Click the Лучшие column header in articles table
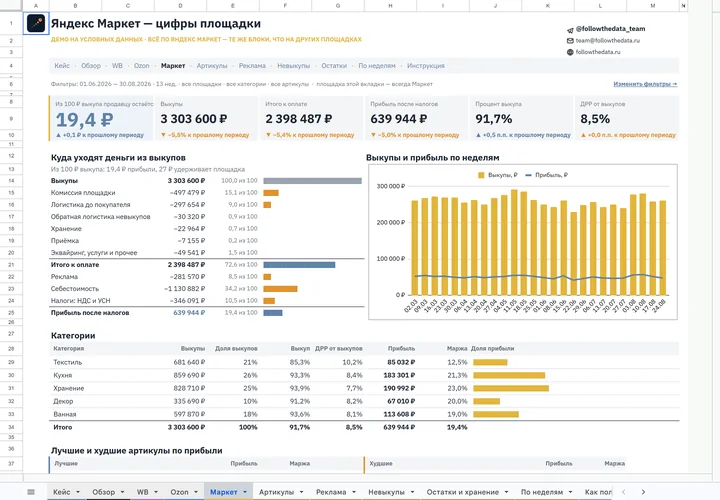Image resolution: width=720 pixels, height=500 pixels. 66,464
